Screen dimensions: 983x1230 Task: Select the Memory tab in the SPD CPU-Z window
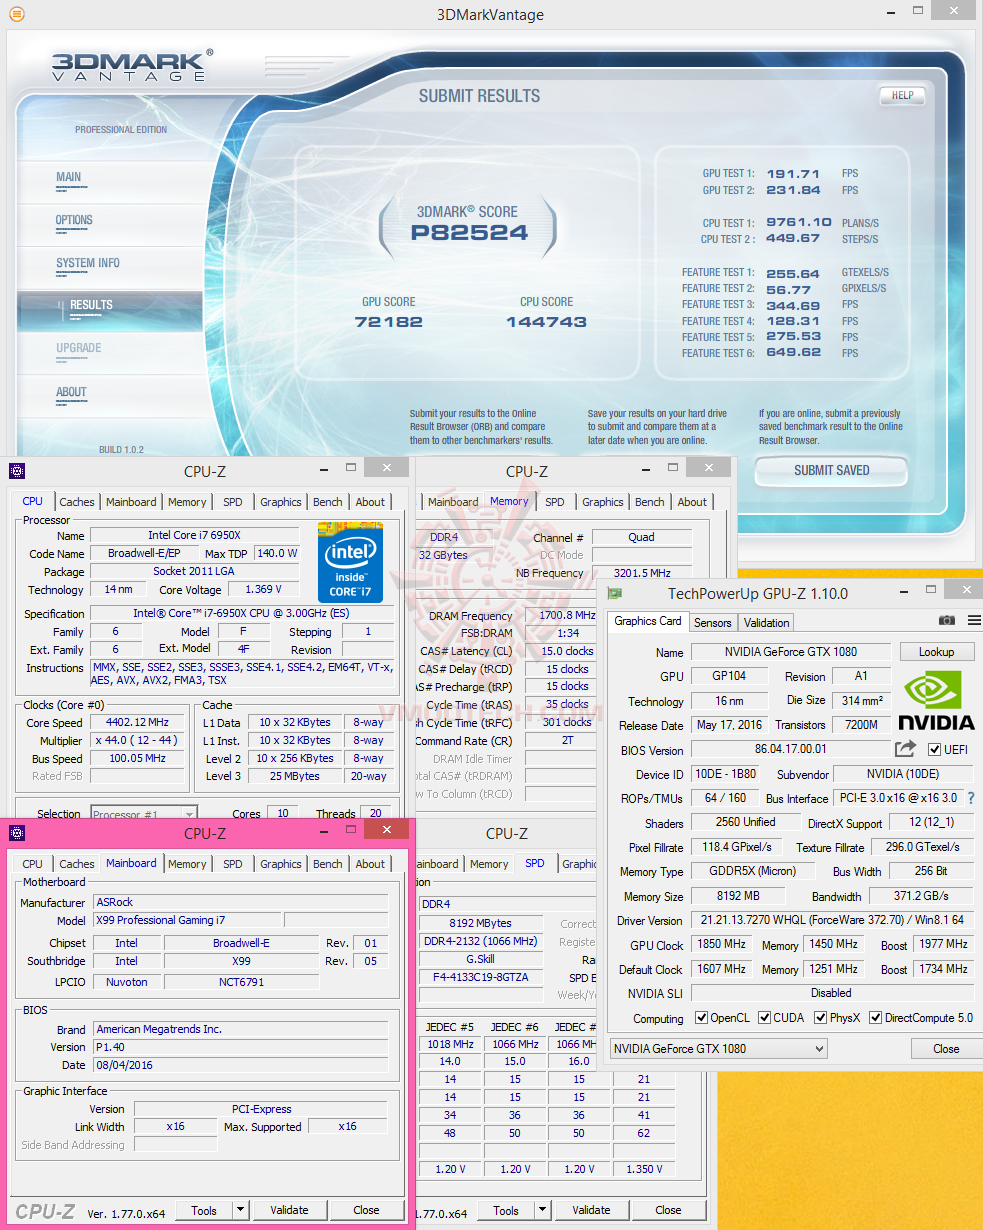[x=489, y=864]
